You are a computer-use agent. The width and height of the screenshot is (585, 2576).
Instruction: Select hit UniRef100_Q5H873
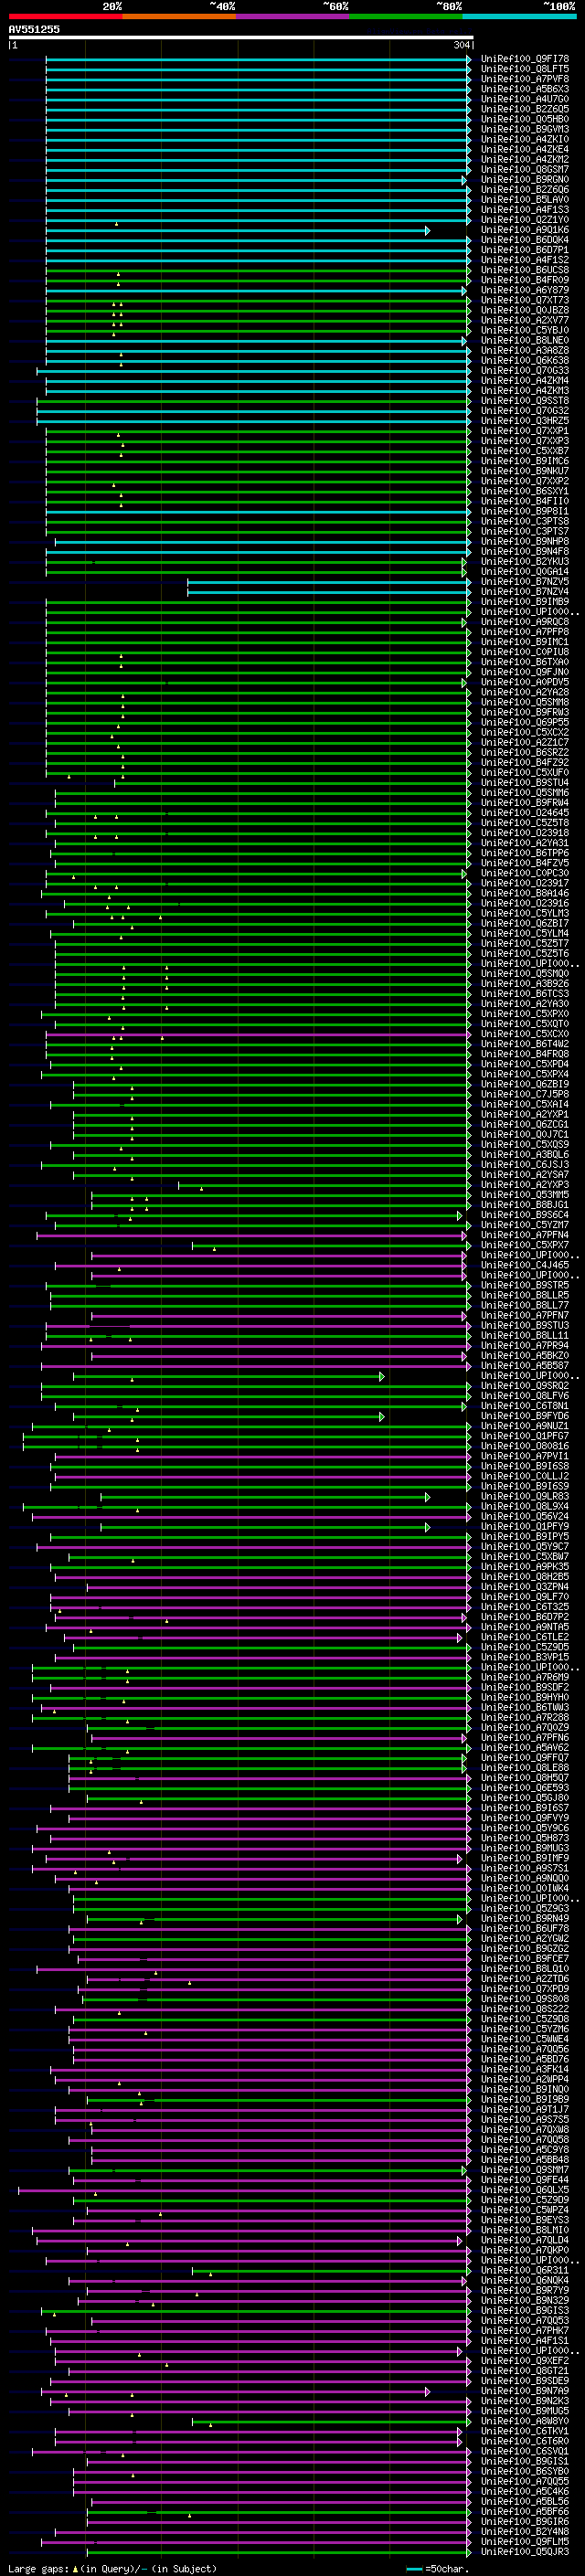(x=525, y=1838)
